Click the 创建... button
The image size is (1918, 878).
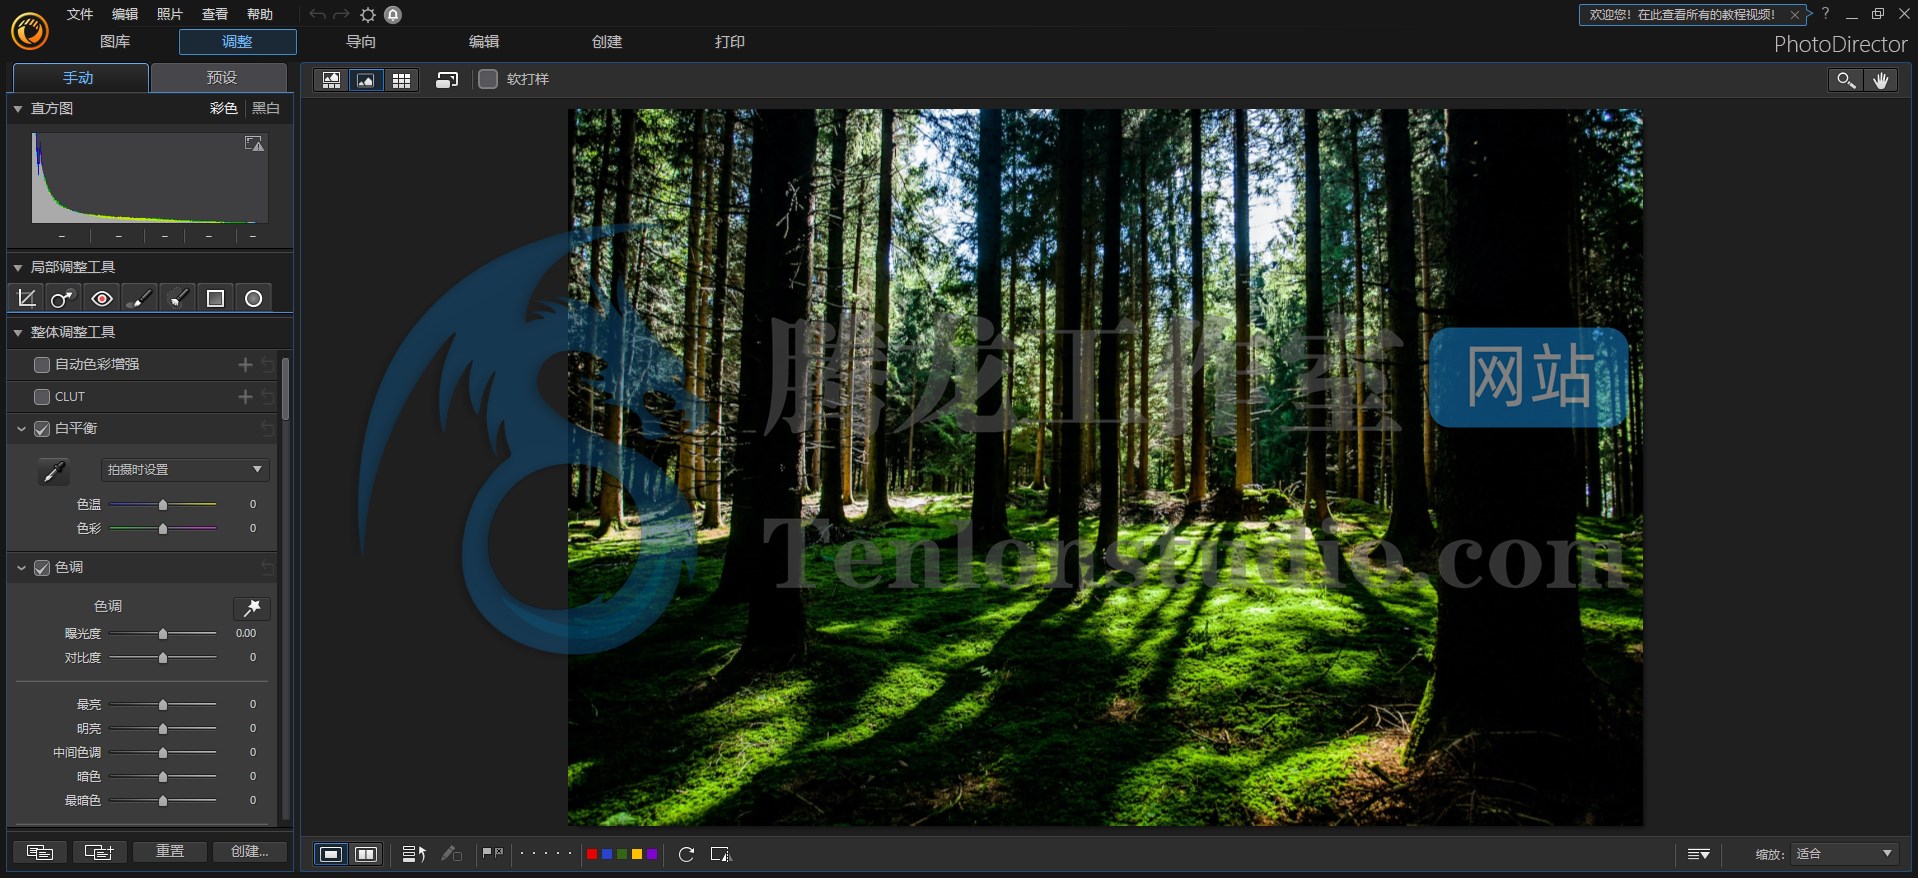(250, 852)
